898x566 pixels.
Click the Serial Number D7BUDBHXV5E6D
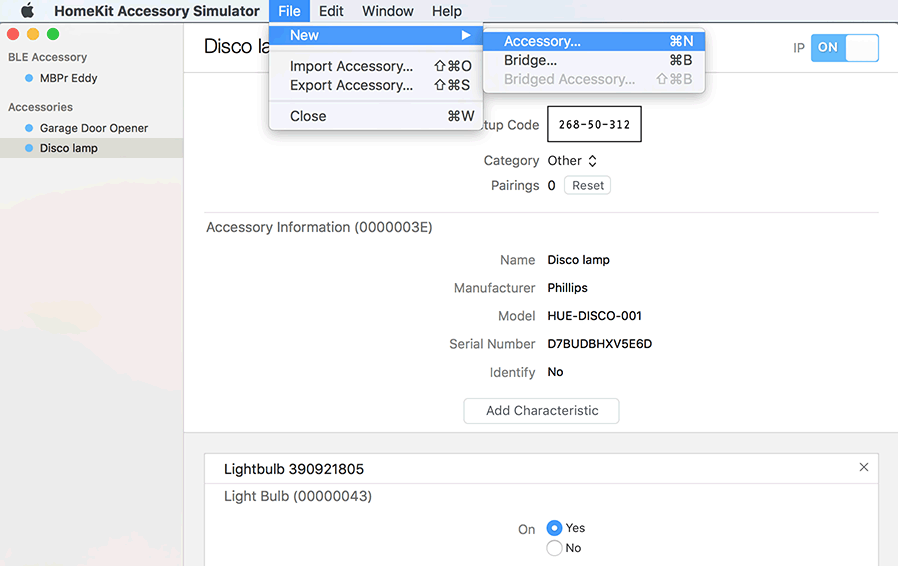pyautogui.click(x=600, y=344)
